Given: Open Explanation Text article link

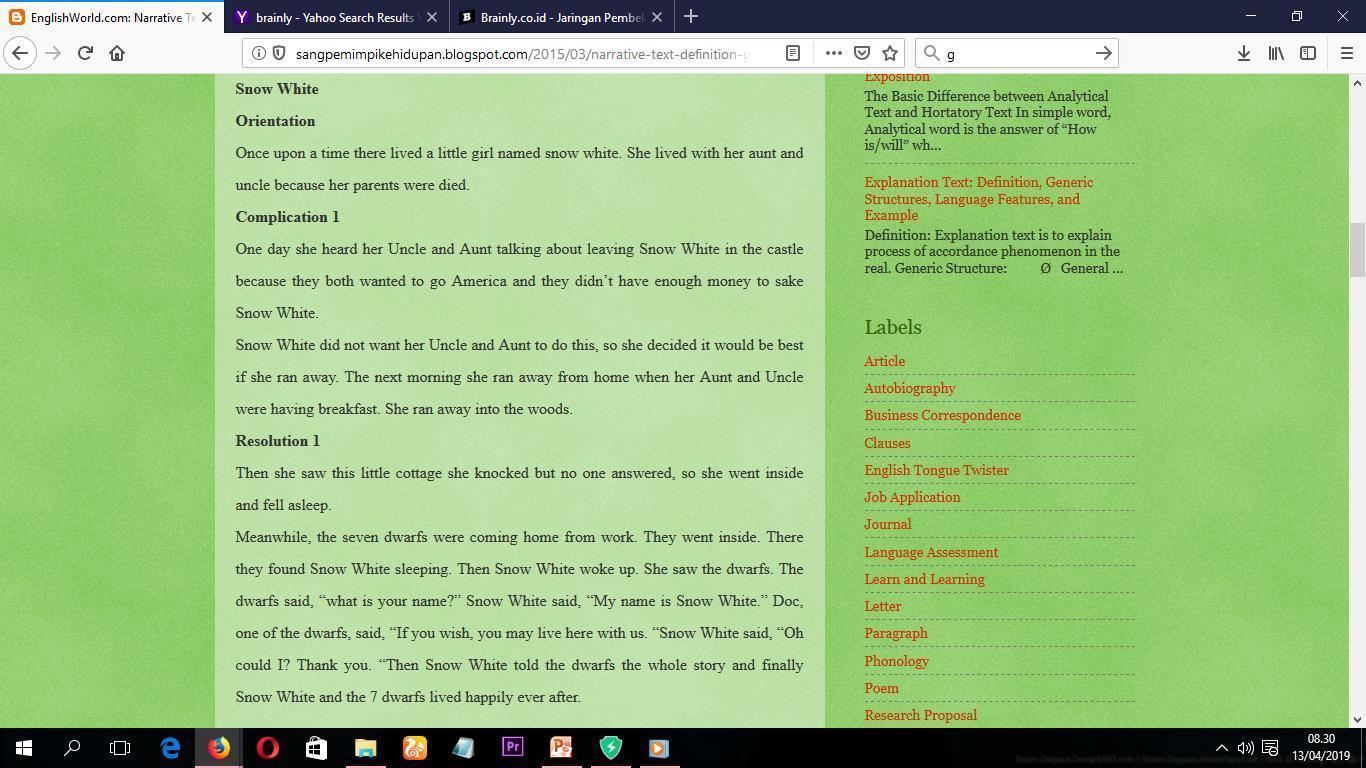Looking at the screenshot, I should 978,199.
